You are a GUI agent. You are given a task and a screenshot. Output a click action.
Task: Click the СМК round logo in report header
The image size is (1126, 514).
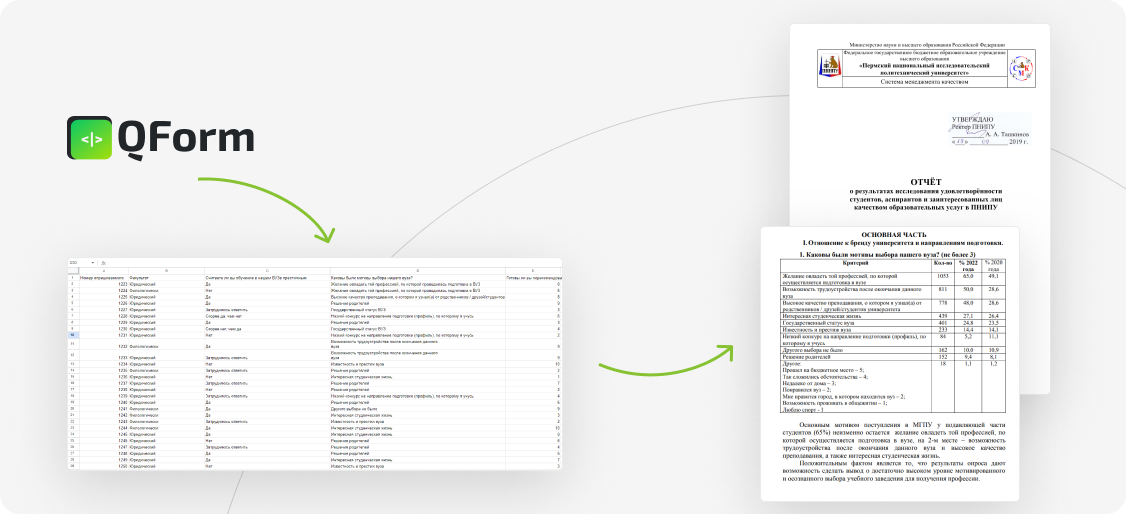click(1021, 68)
